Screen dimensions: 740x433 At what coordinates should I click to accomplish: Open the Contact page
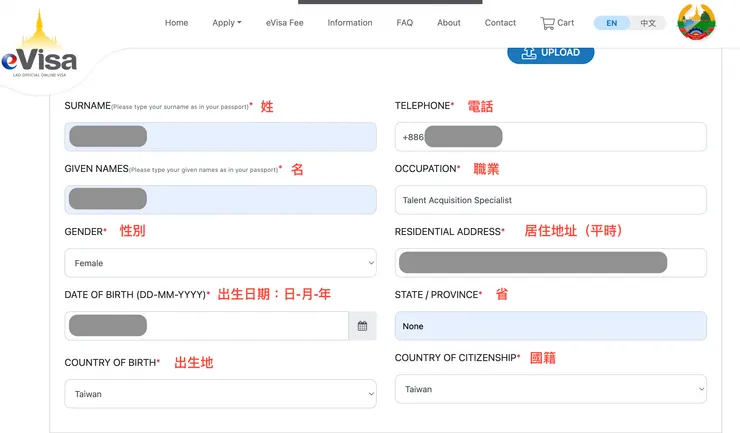pos(500,23)
